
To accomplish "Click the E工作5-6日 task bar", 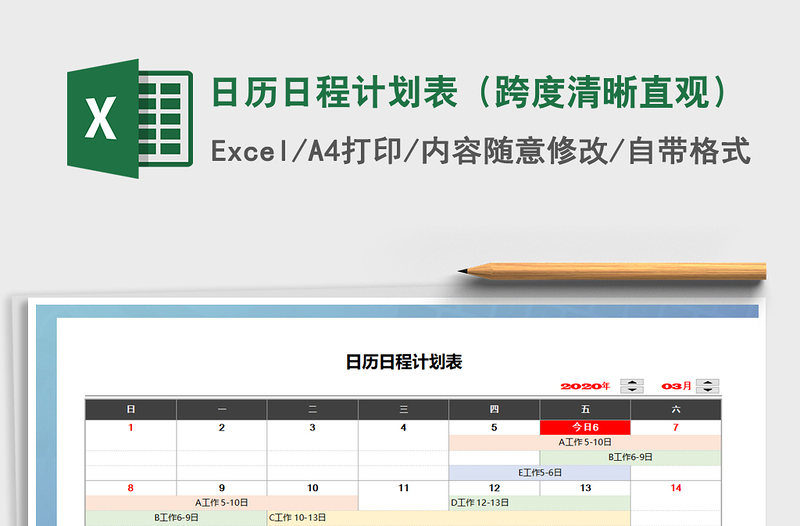I will coord(540,473).
